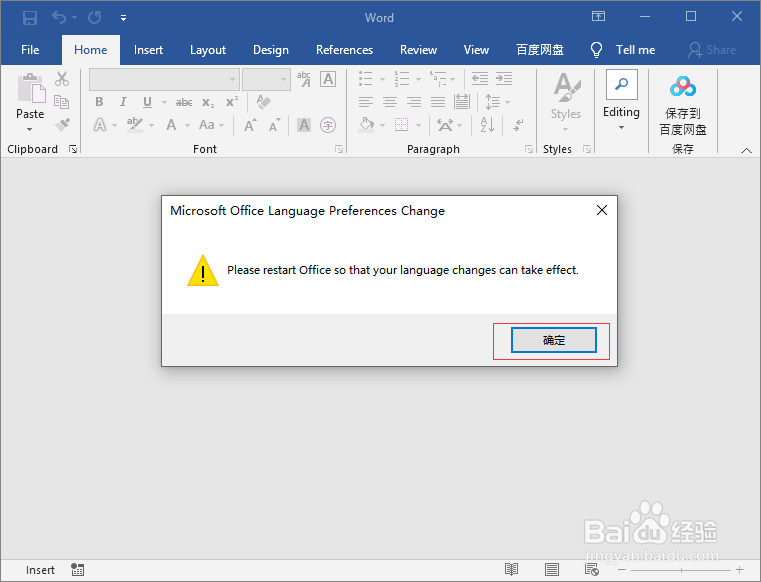
Task: Click the Character Border icon
Action: tap(328, 79)
